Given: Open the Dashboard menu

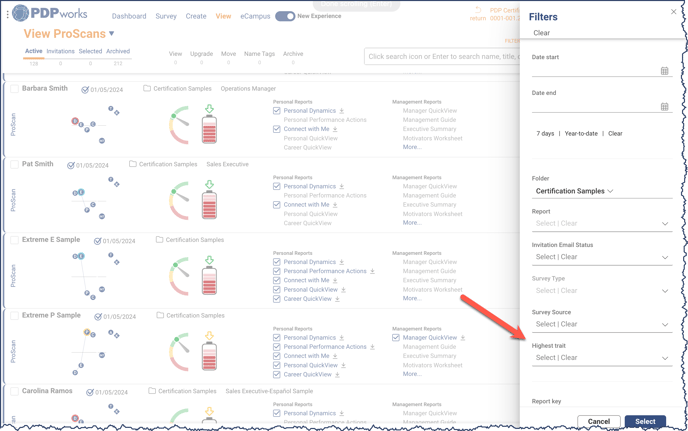Looking at the screenshot, I should 129,16.
